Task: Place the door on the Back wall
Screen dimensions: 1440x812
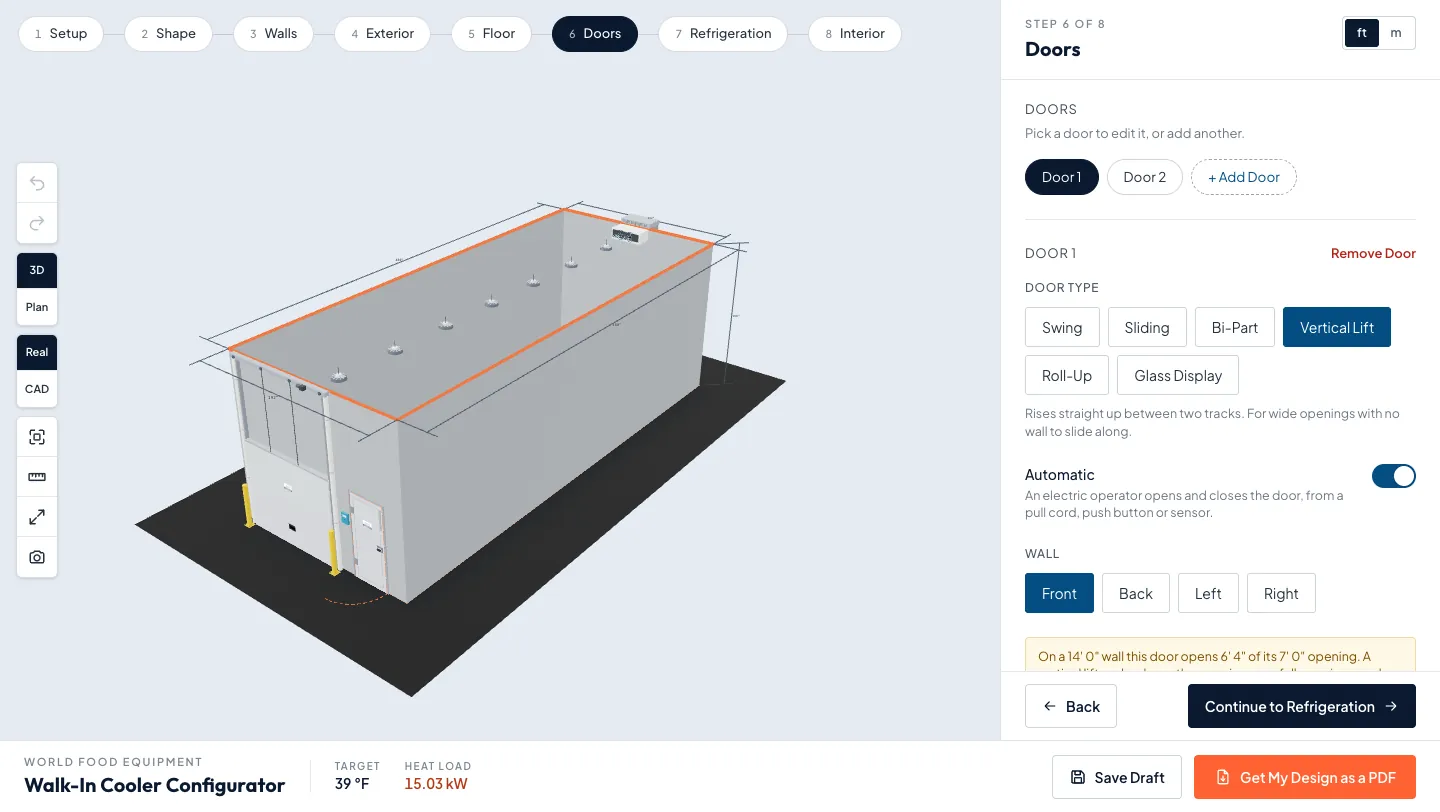Action: [1136, 593]
